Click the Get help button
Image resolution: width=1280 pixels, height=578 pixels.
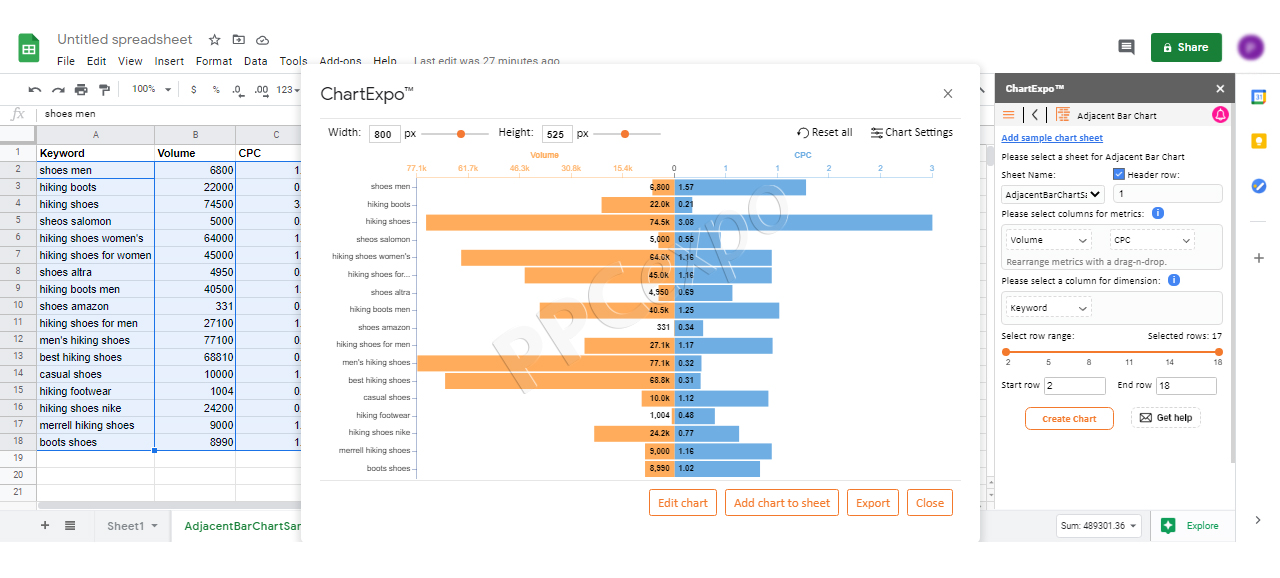[1166, 418]
